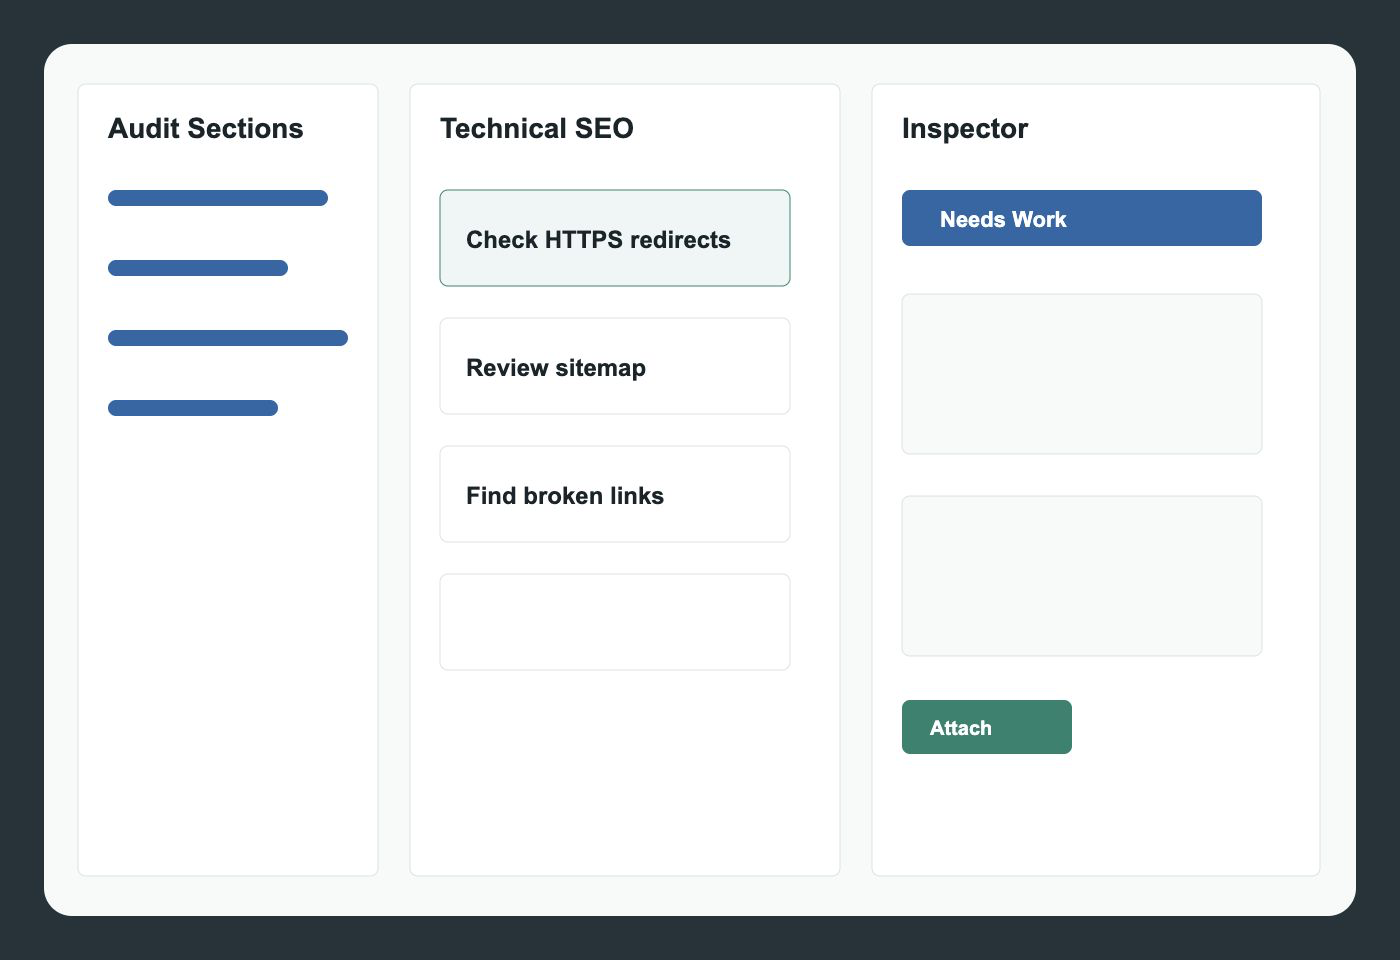
Task: Click blank space below bars in Audit Sections panel
Action: pos(228,640)
